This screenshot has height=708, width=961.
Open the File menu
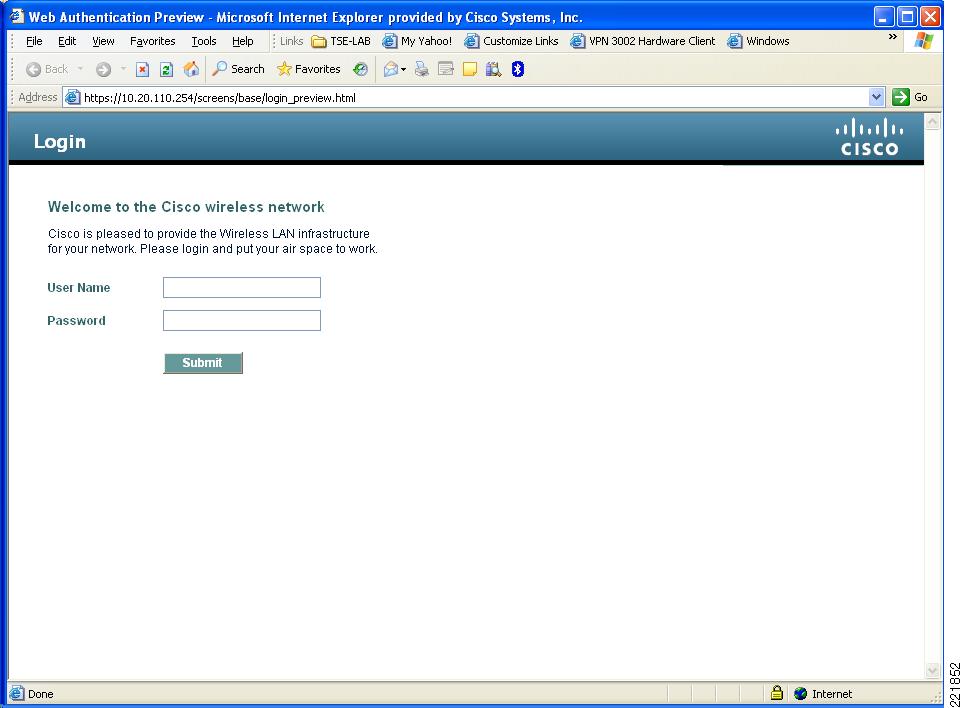34,41
